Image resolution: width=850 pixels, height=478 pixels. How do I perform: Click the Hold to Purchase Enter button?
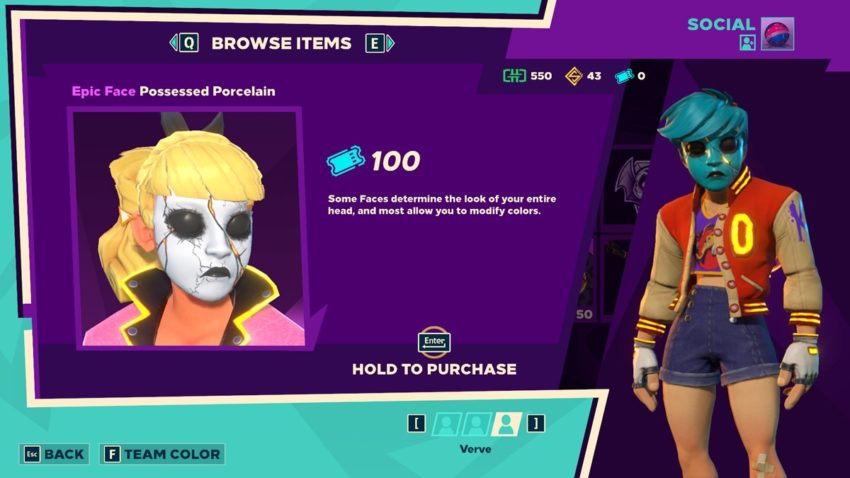click(x=434, y=342)
